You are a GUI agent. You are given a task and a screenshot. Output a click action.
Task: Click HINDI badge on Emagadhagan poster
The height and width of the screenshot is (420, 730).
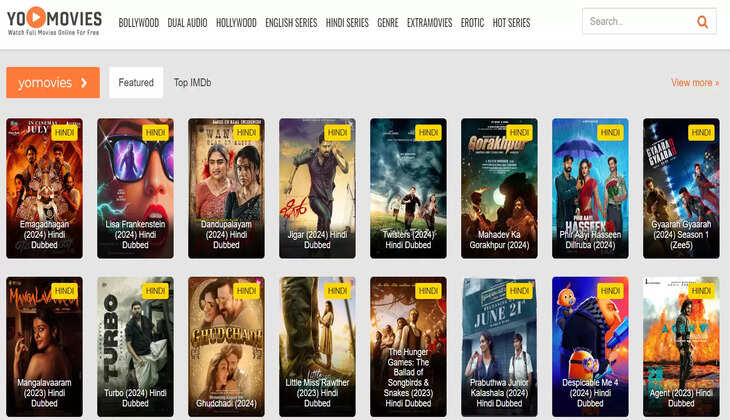click(65, 132)
